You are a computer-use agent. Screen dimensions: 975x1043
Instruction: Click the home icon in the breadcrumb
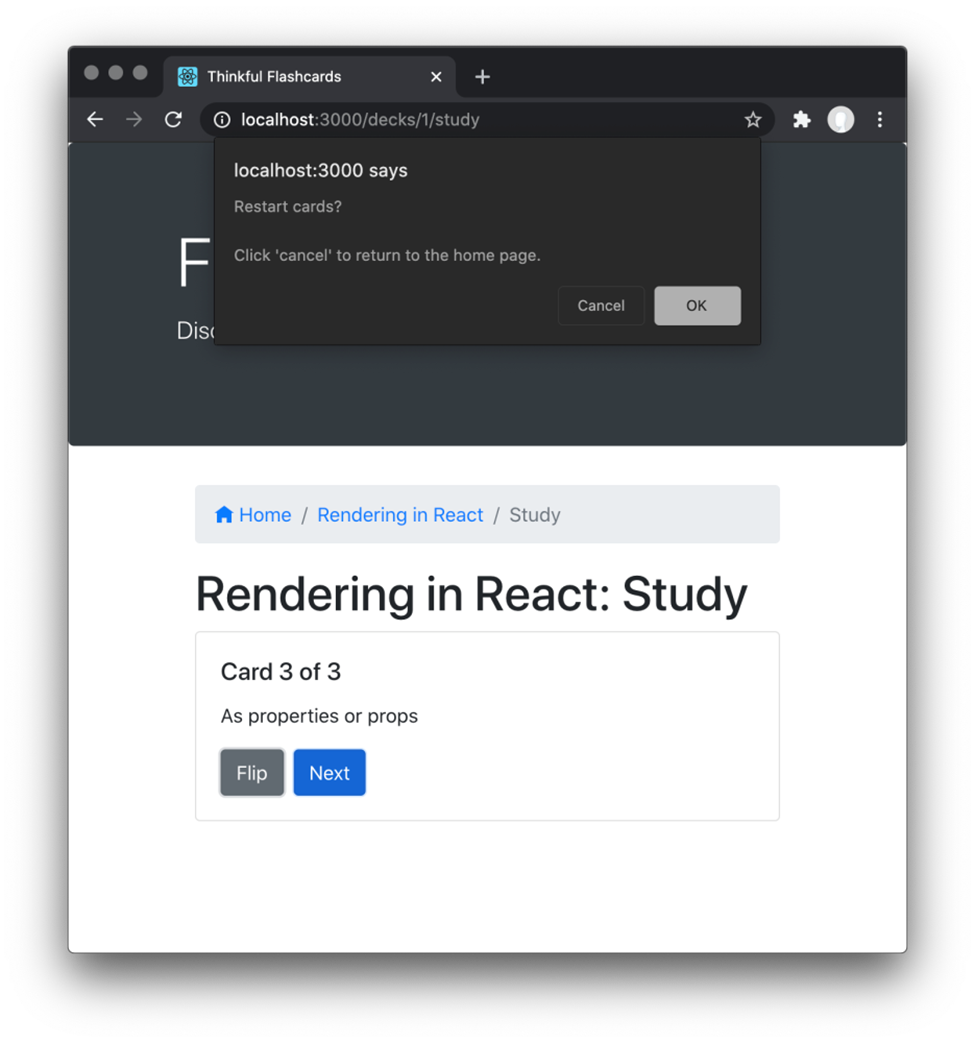[224, 514]
